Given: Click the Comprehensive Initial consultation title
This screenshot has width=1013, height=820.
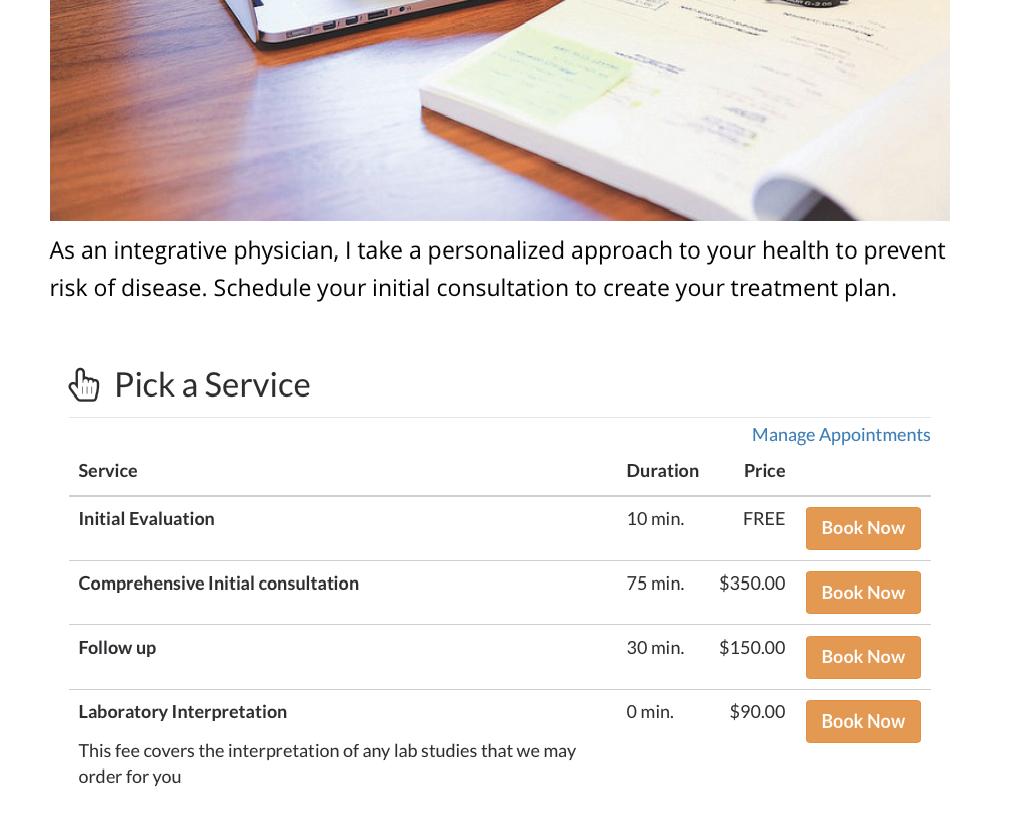Looking at the screenshot, I should (x=218, y=583).
